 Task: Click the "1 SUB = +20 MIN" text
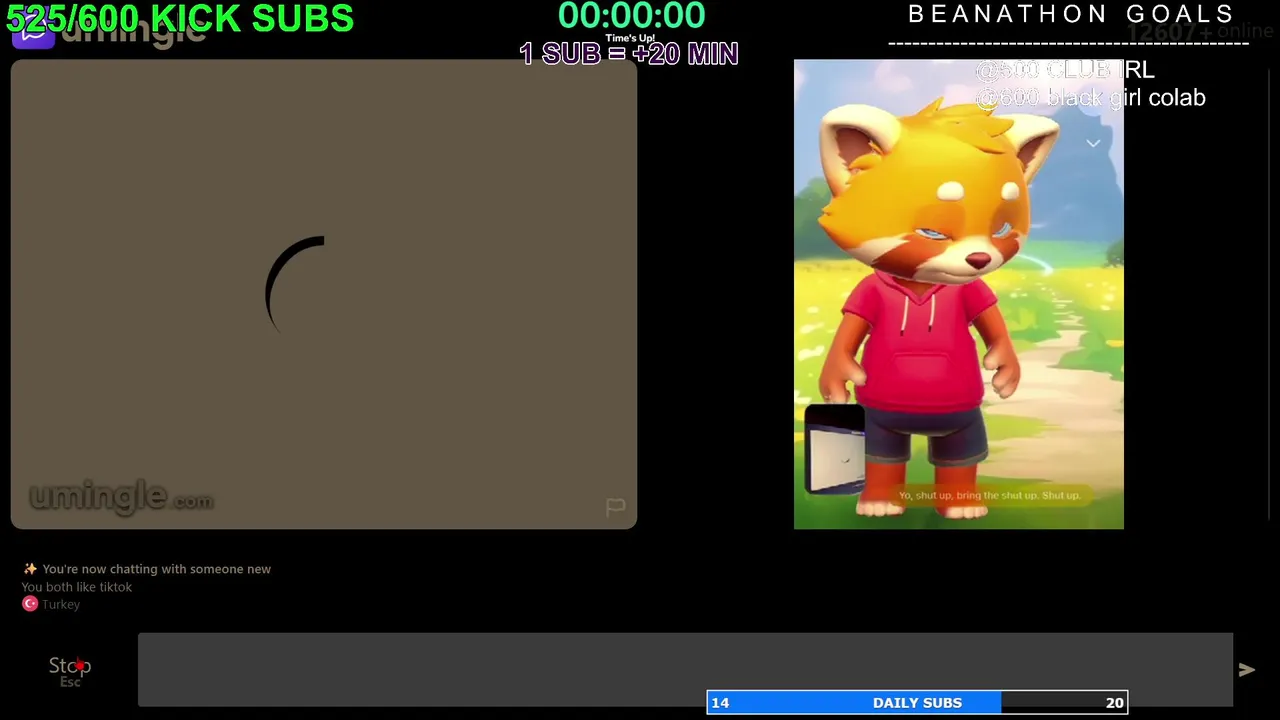point(629,54)
